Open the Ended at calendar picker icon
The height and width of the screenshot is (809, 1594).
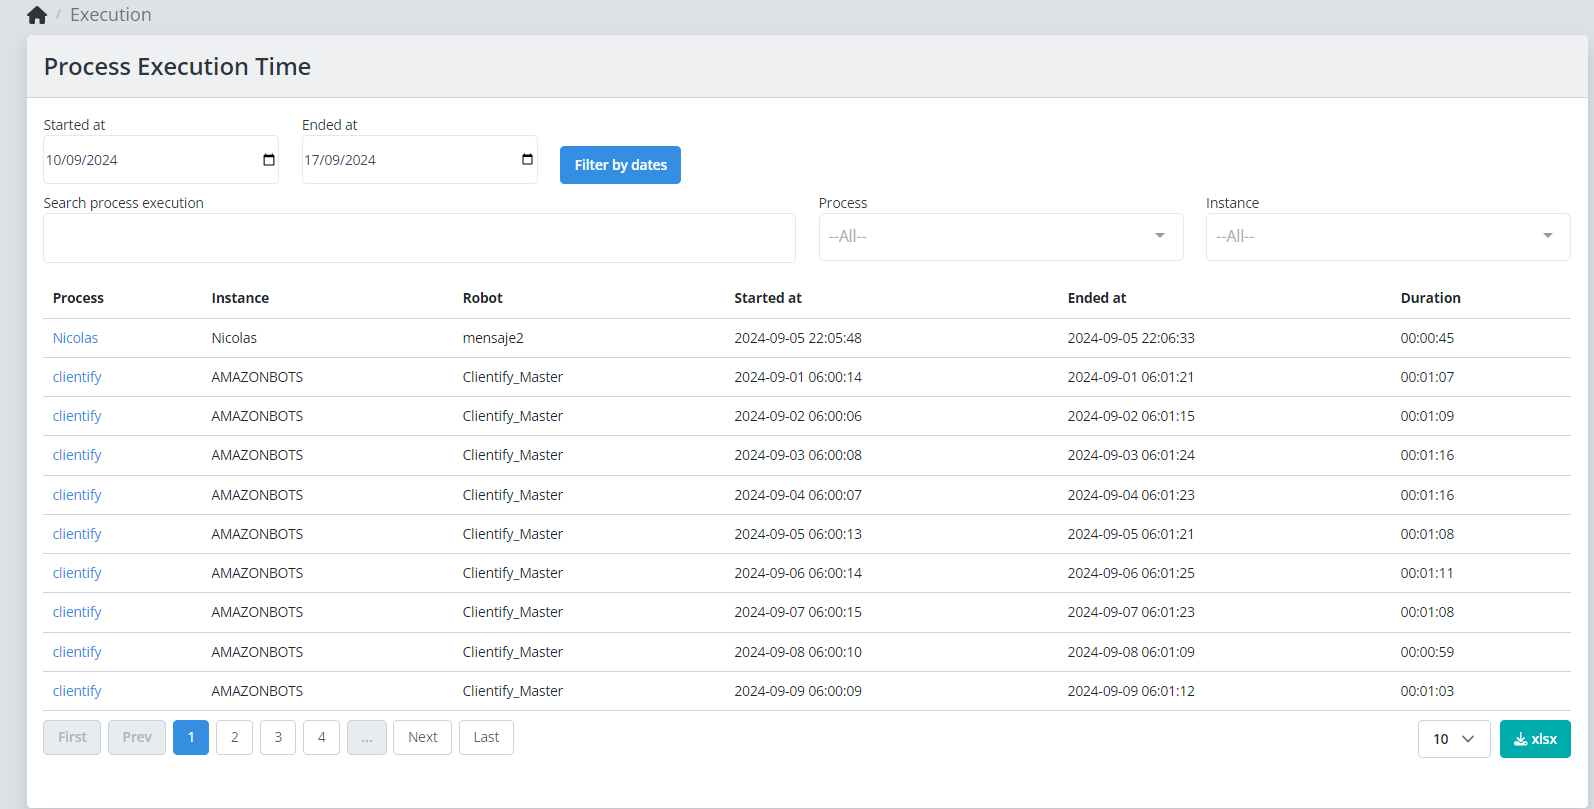(x=528, y=160)
